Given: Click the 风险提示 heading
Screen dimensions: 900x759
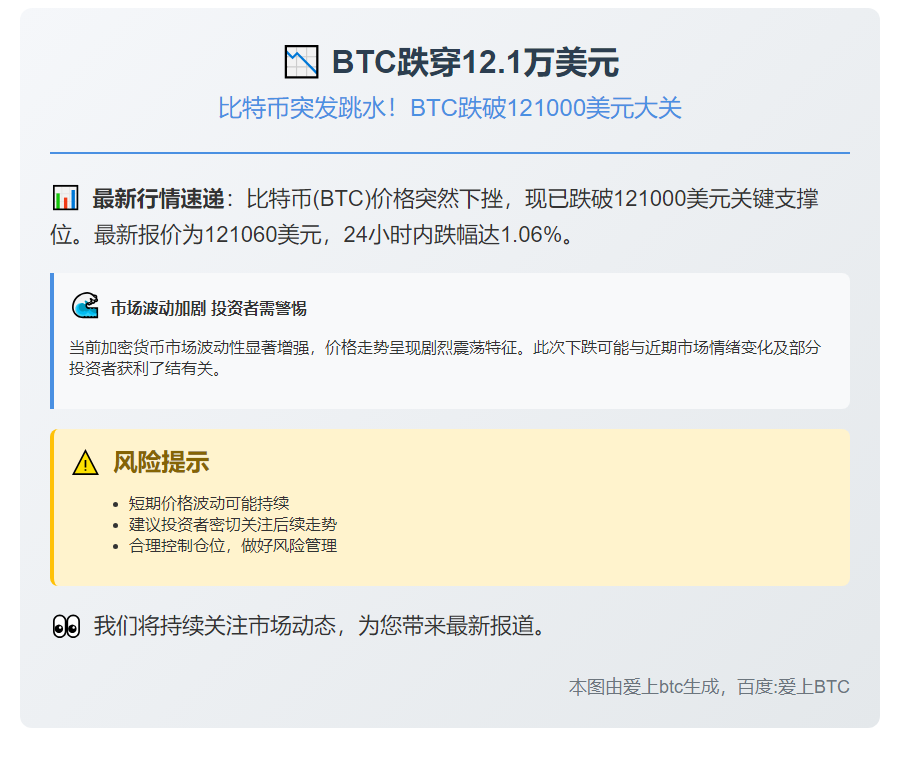Looking at the screenshot, I should coord(160,462).
